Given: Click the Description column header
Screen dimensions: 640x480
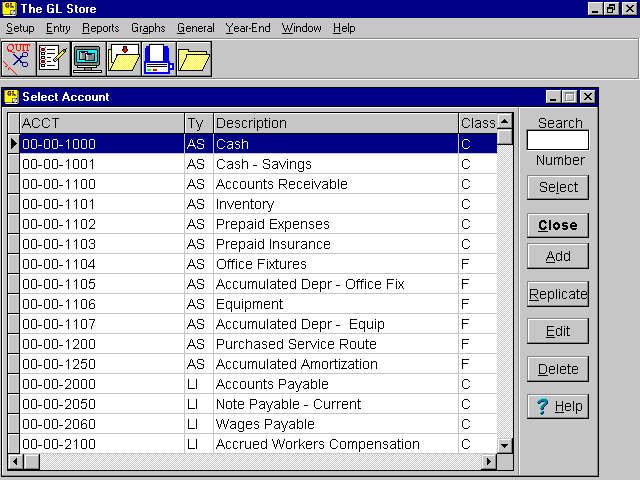Looking at the screenshot, I should (x=334, y=123).
